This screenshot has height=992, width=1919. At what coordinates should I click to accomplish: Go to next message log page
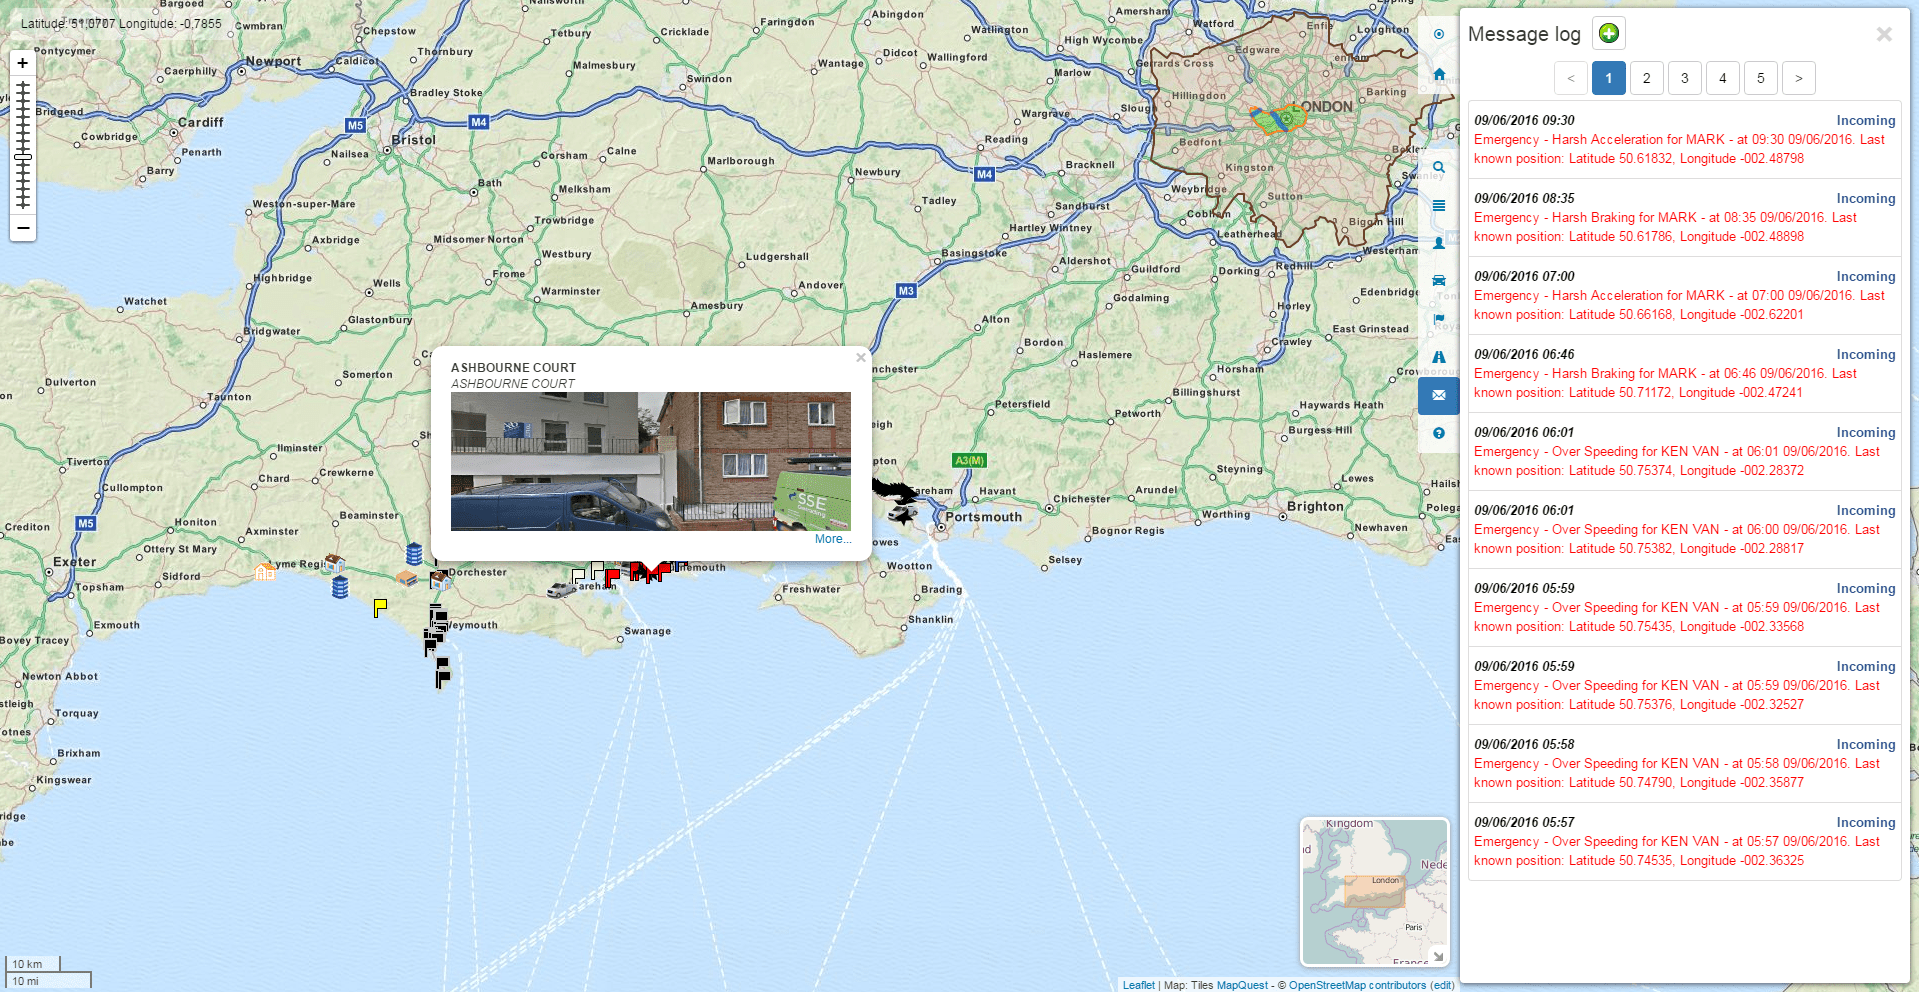(1798, 78)
